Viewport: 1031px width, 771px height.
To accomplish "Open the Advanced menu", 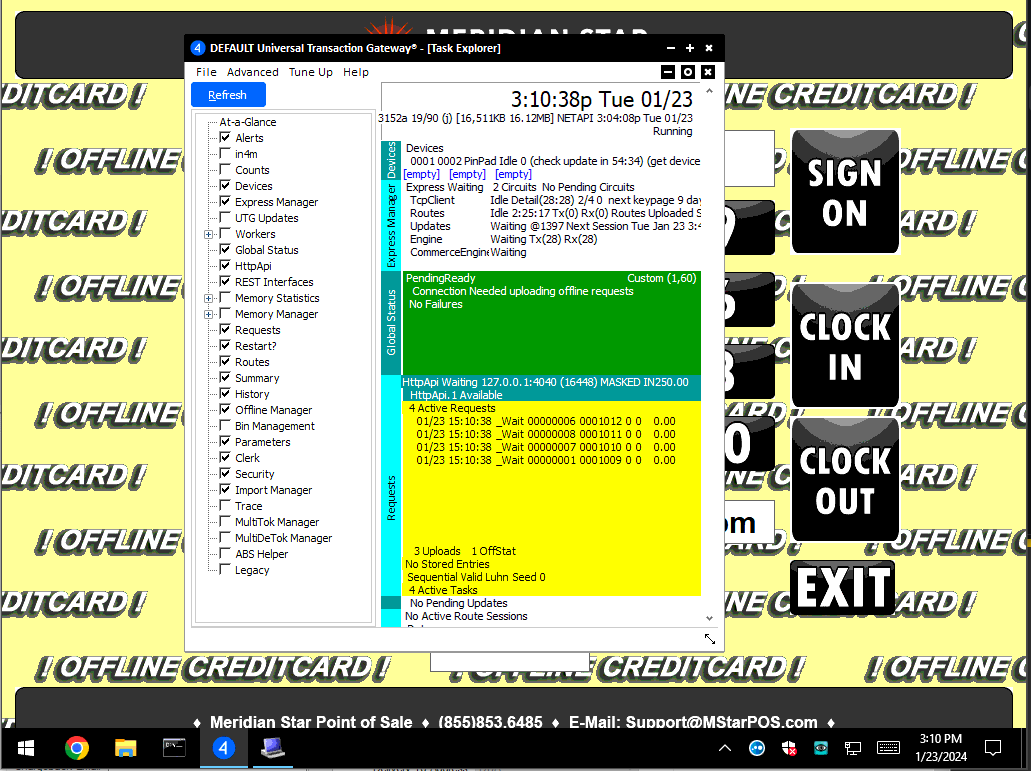I will pyautogui.click(x=252, y=72).
